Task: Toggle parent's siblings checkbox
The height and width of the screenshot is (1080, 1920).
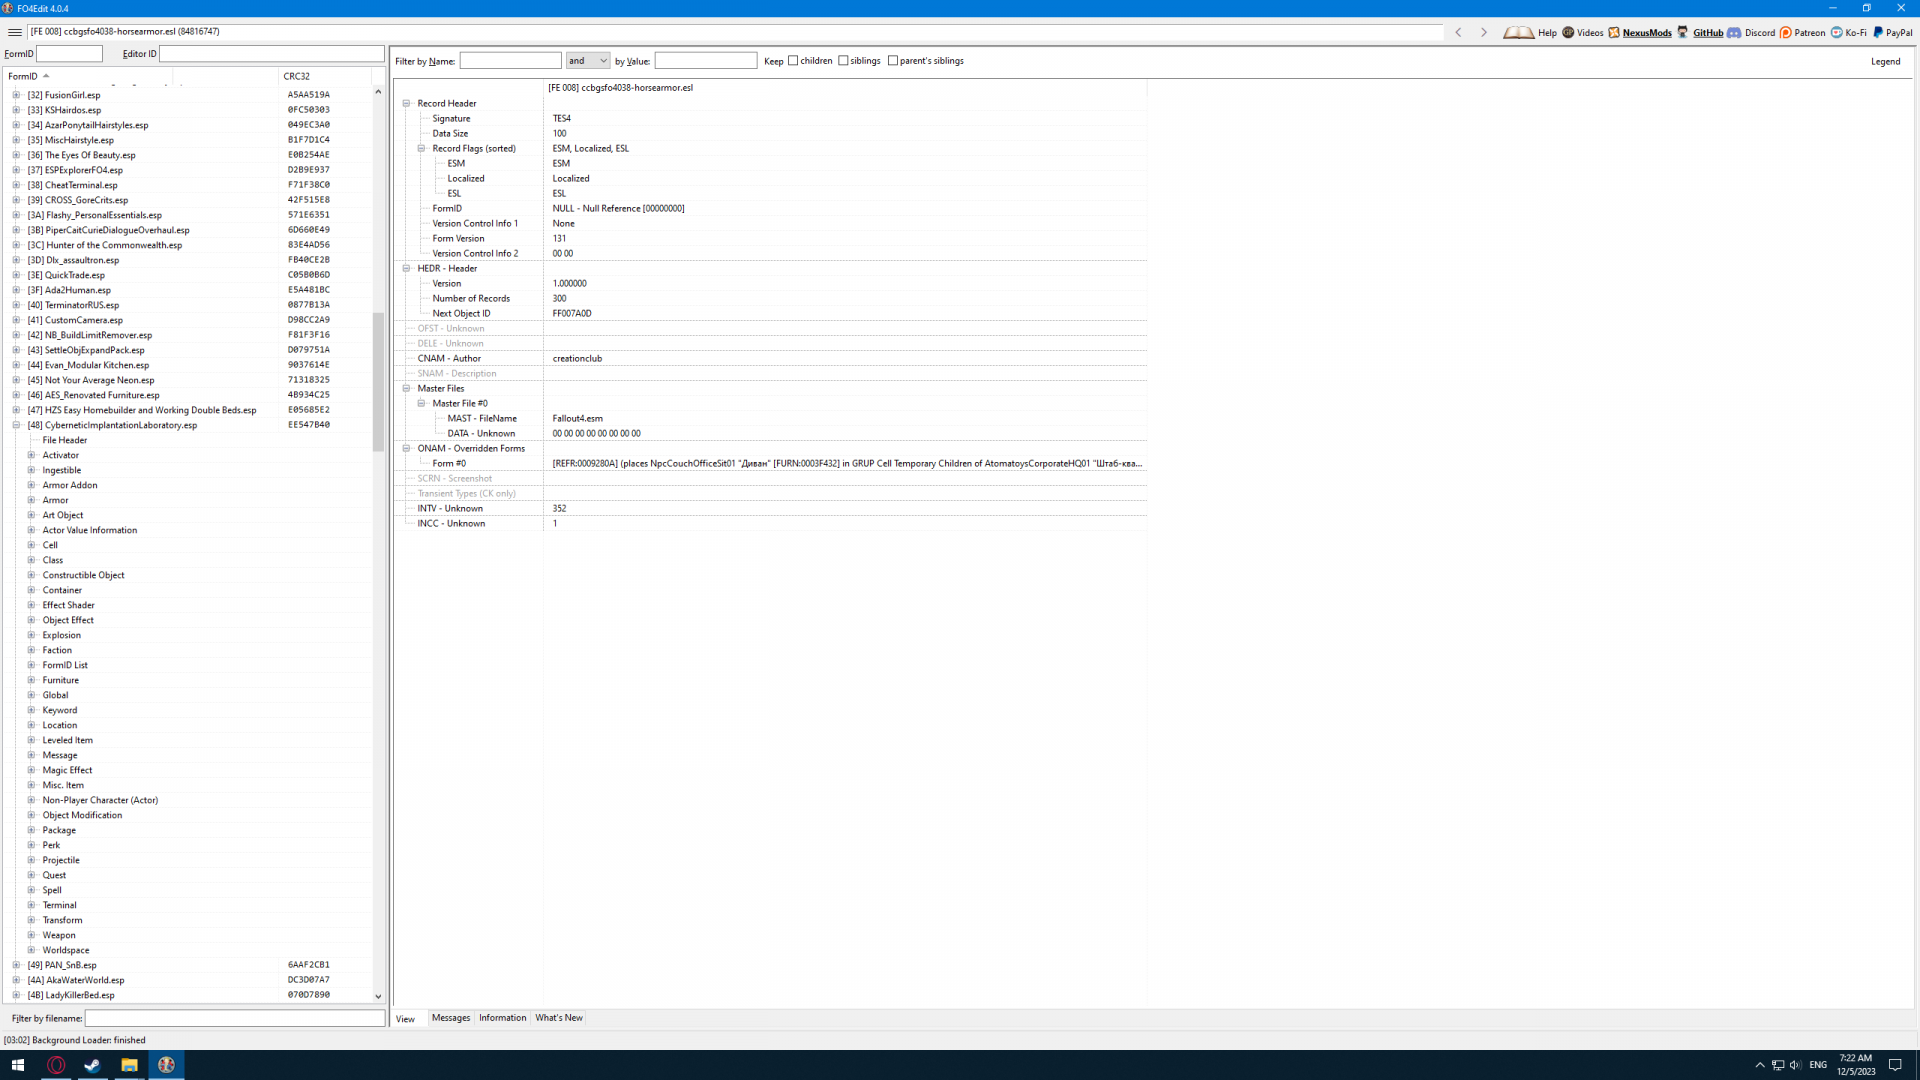Action: click(x=893, y=61)
